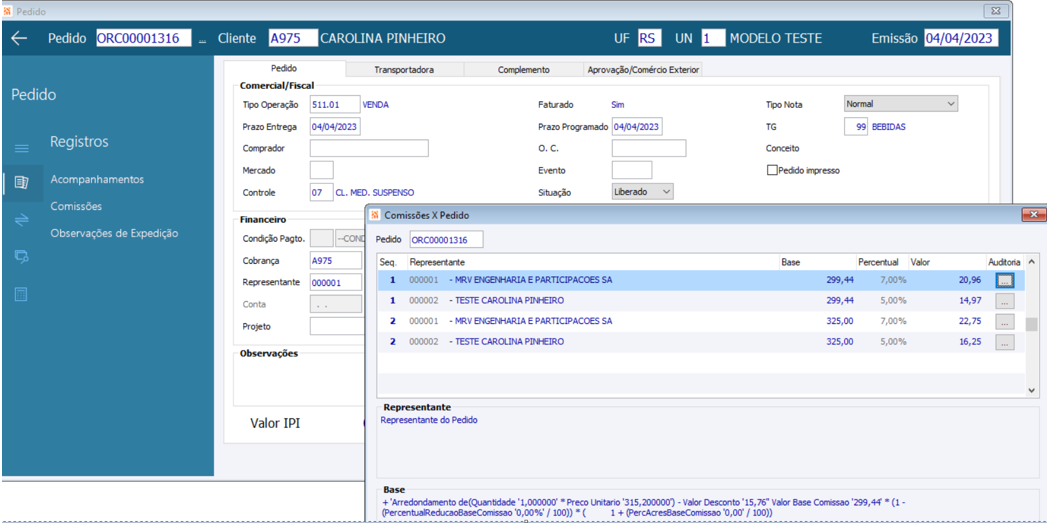This screenshot has height=525, width=1047.
Task: Click the Cliente code field A975
Action: (x=293, y=38)
